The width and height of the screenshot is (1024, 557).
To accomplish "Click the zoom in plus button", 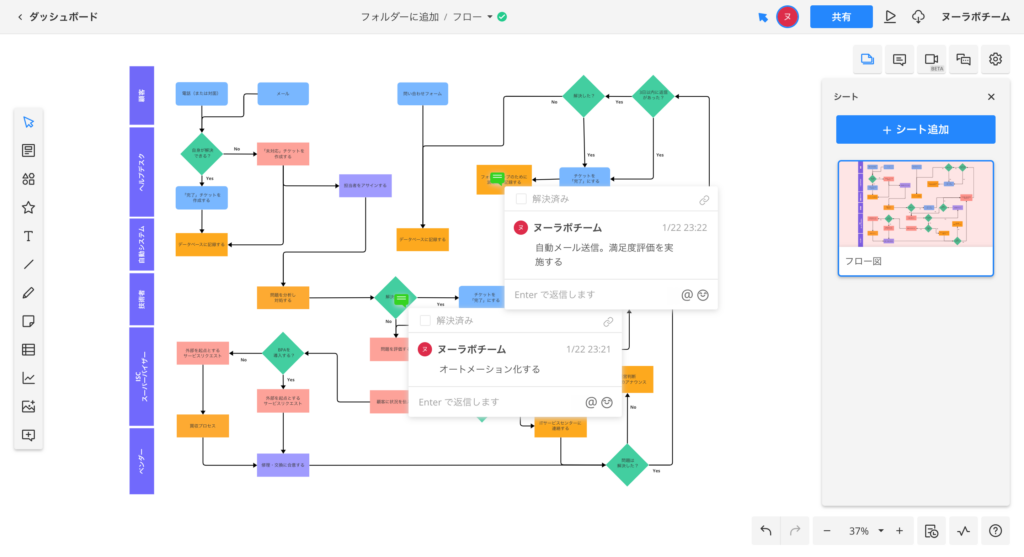I will (x=899, y=530).
